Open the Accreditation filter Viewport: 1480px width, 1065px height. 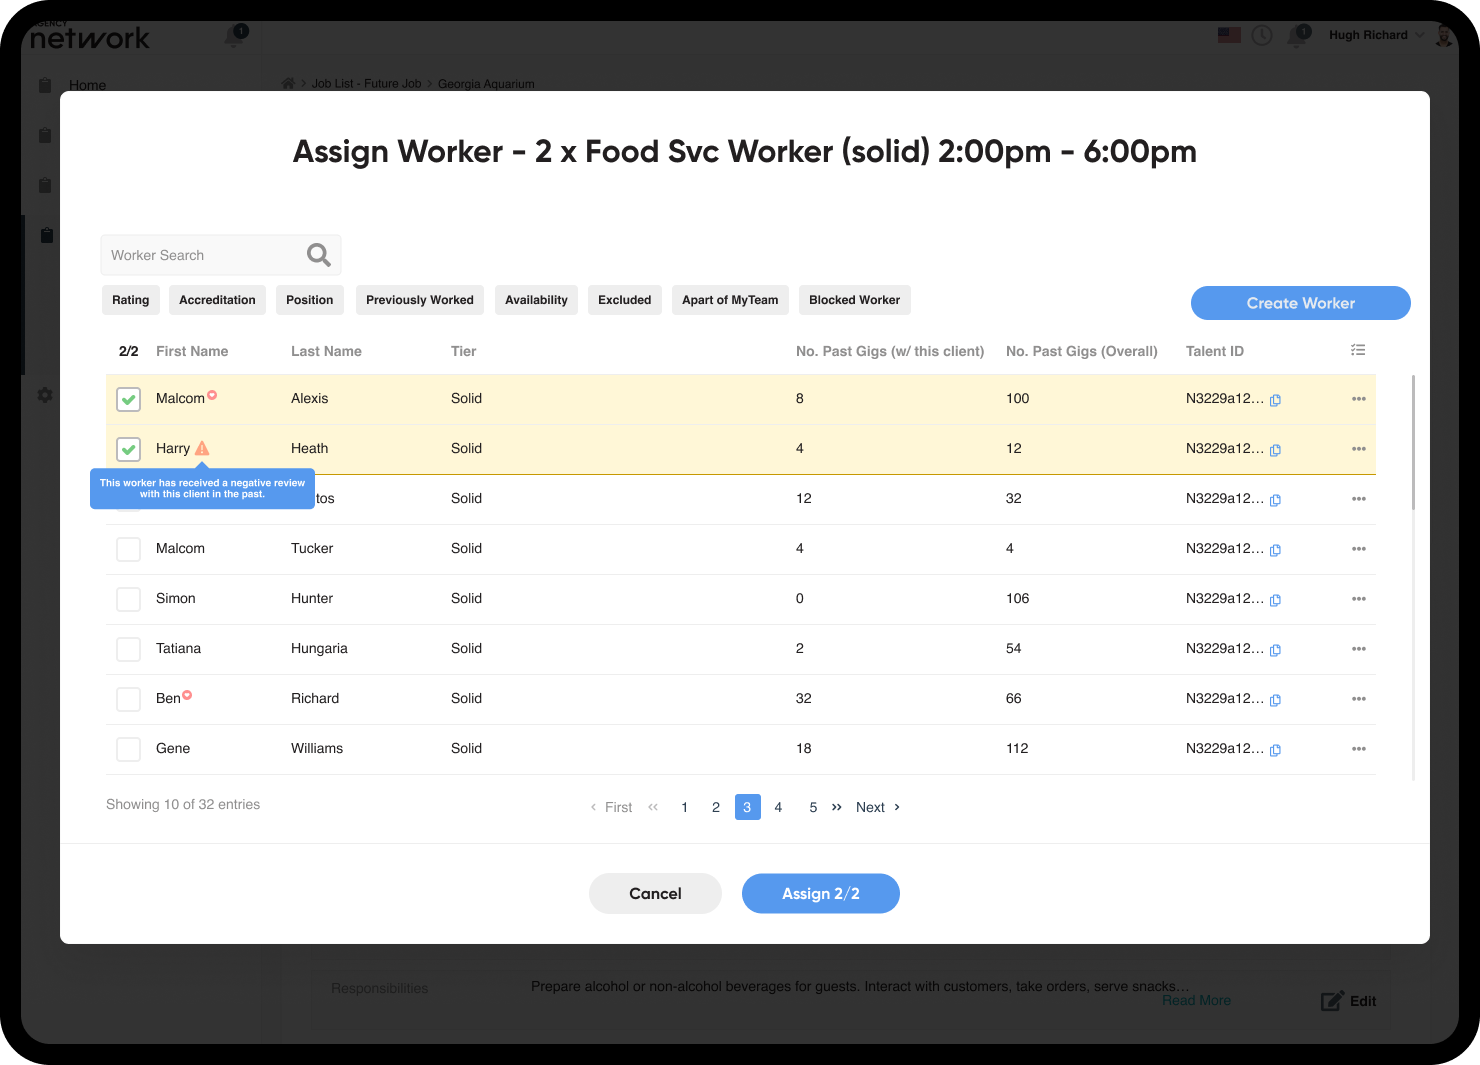(217, 300)
